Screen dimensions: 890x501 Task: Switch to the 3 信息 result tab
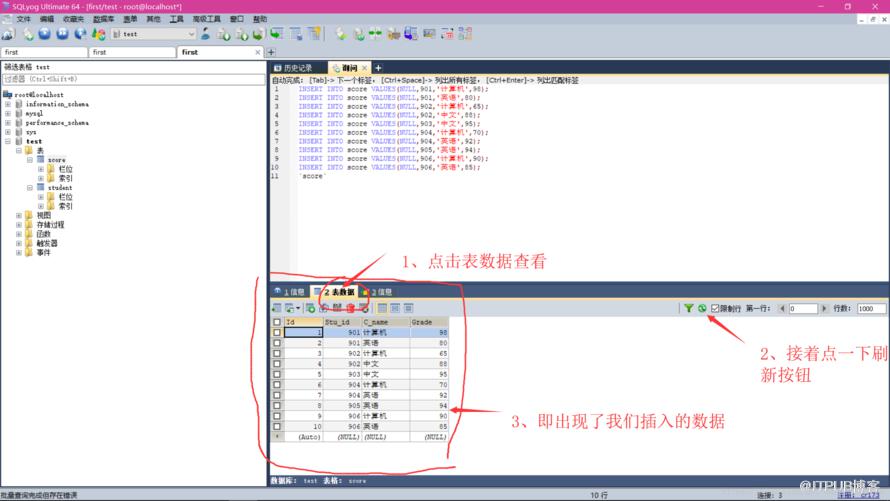tap(378, 292)
